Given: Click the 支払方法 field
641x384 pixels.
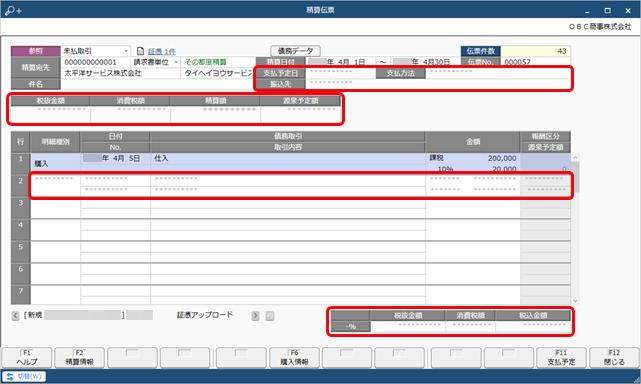Looking at the screenshot, I should click(x=498, y=73).
